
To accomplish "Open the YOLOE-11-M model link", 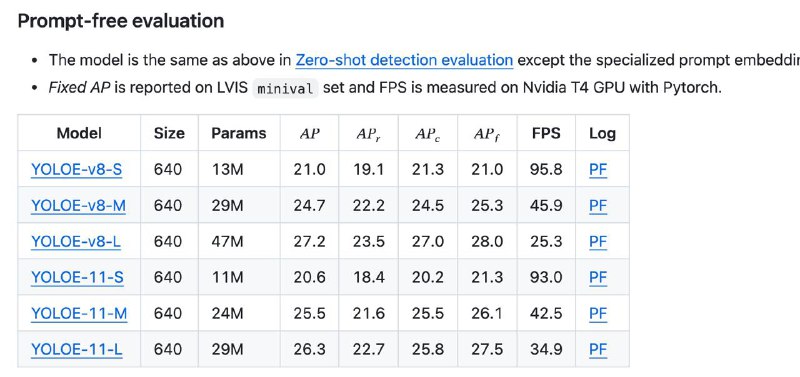I will pyautogui.click(x=79, y=314).
